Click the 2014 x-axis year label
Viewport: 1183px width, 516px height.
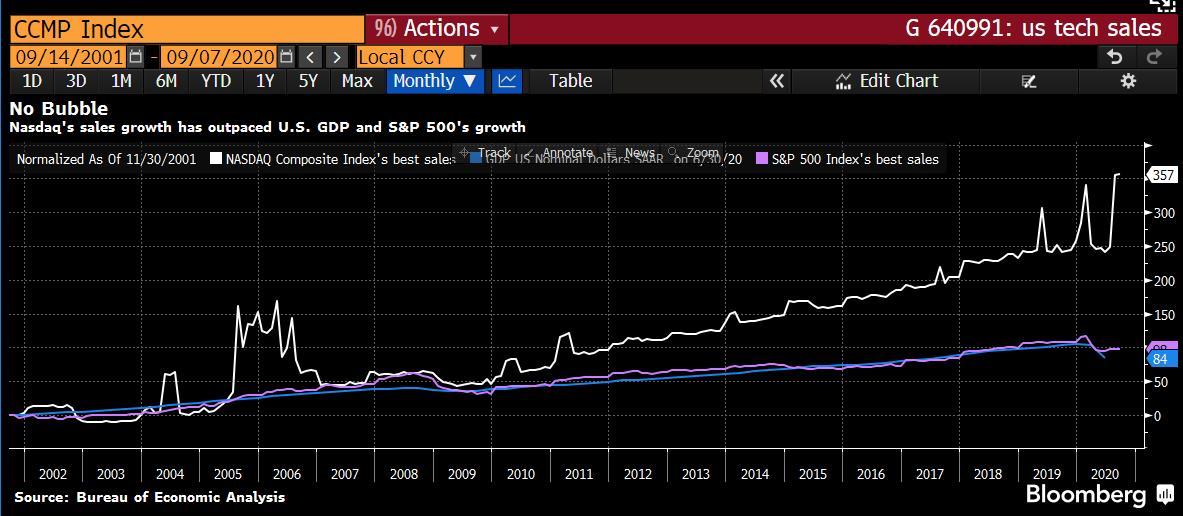[x=754, y=474]
